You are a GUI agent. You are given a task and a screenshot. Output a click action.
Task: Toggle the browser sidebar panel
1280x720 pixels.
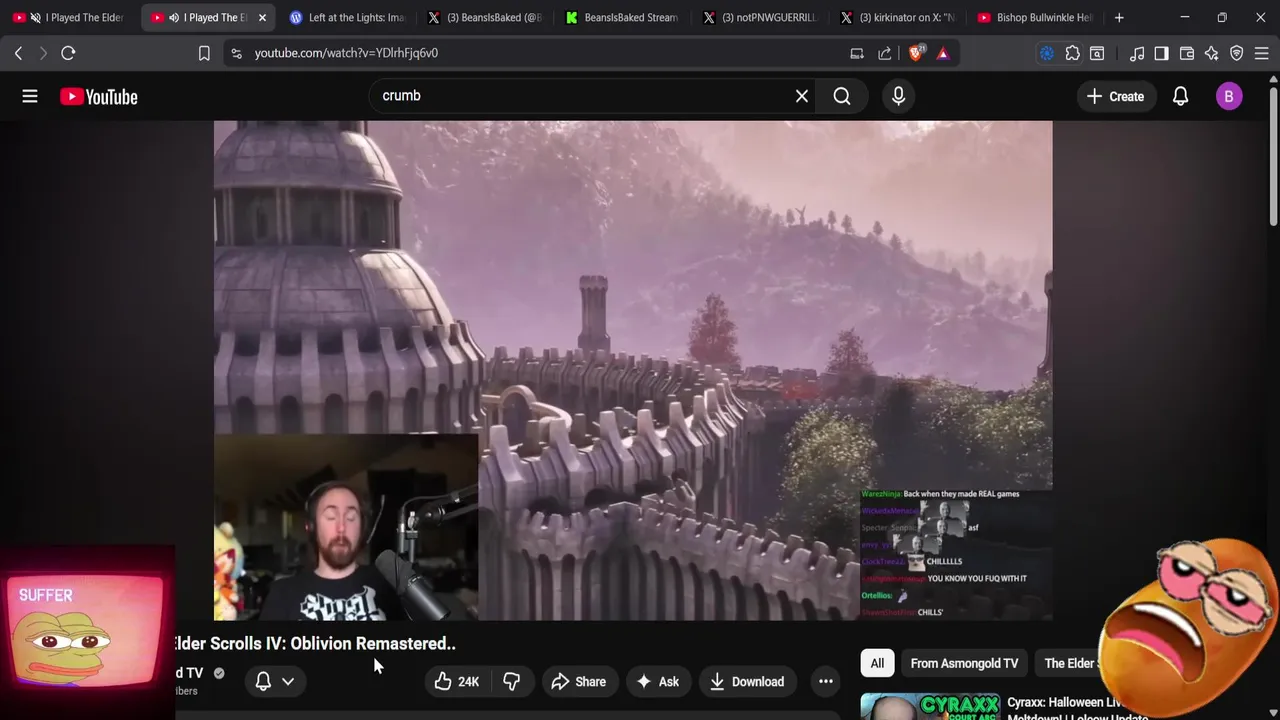(x=1161, y=53)
